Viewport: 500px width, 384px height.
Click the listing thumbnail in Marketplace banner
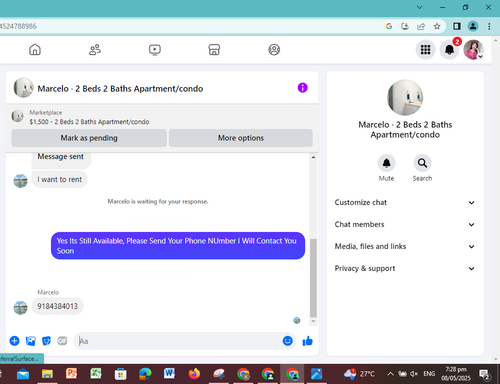click(x=17, y=116)
